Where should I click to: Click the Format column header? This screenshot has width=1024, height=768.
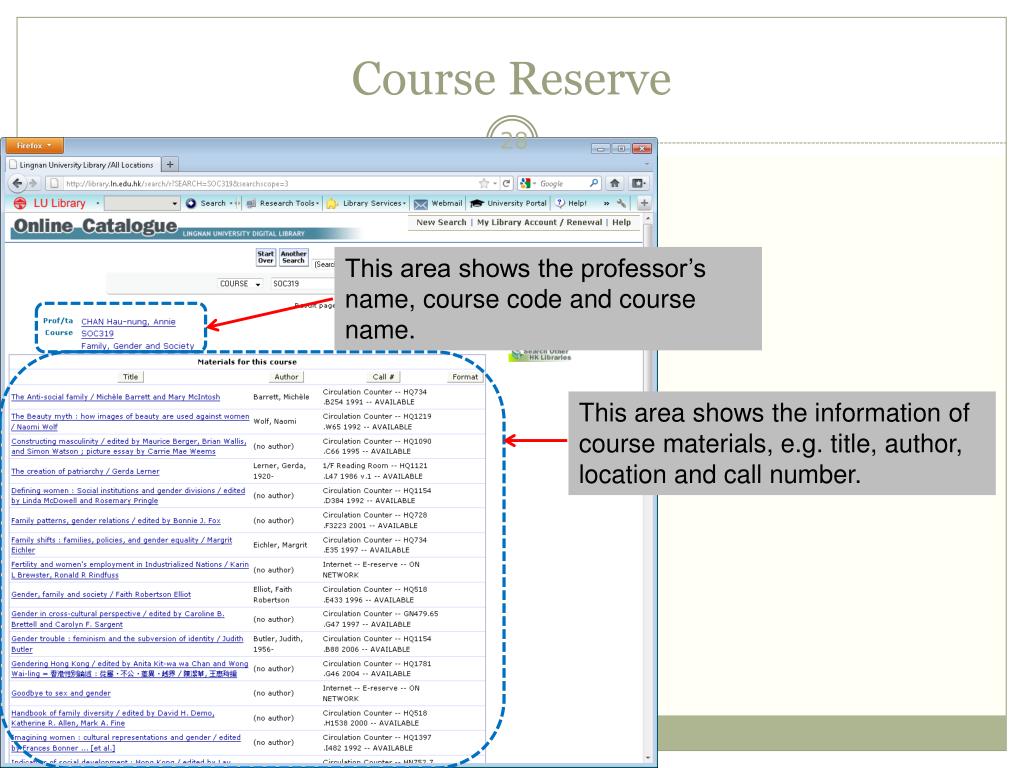tap(465, 377)
